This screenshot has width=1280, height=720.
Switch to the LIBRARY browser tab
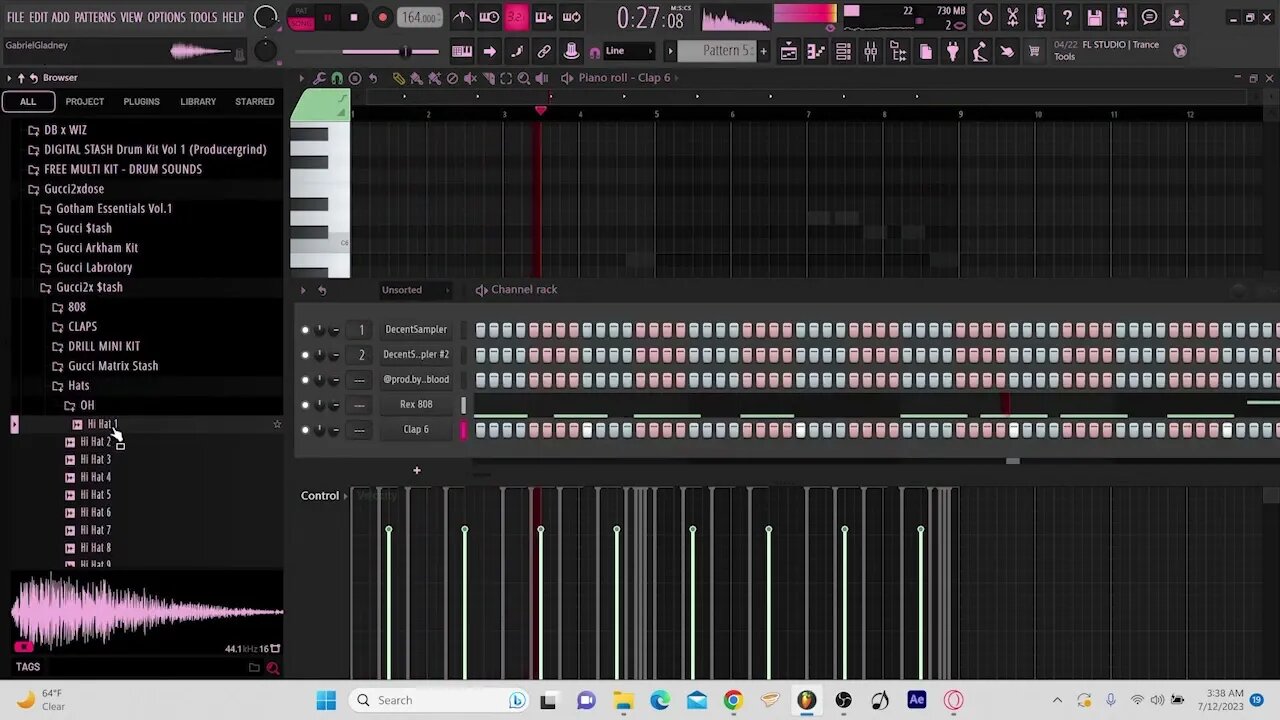click(x=198, y=101)
